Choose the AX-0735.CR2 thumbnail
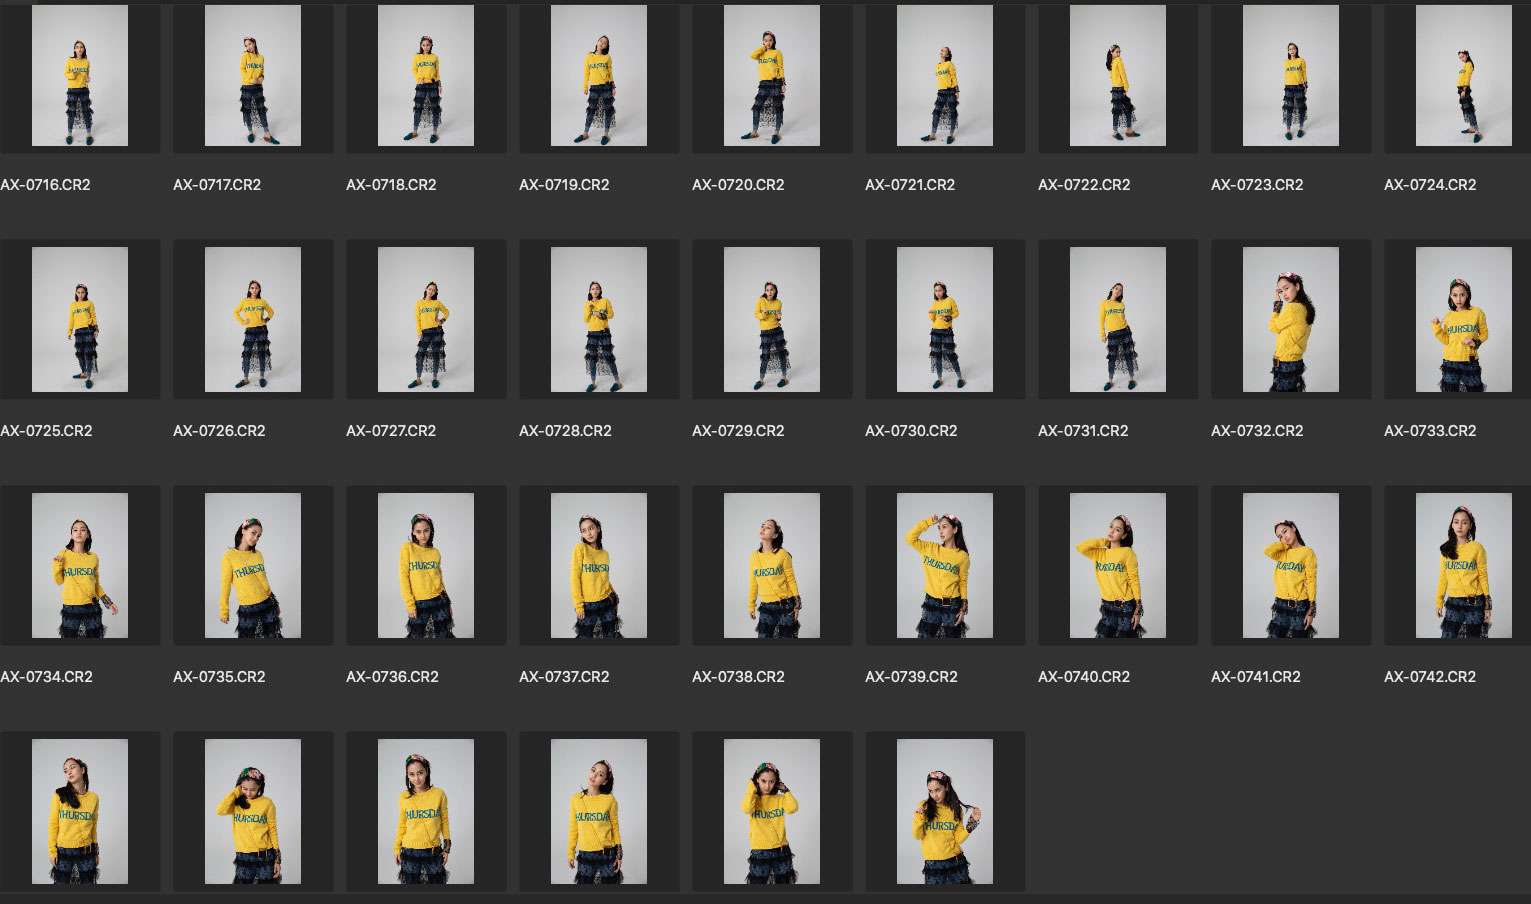 click(x=253, y=565)
